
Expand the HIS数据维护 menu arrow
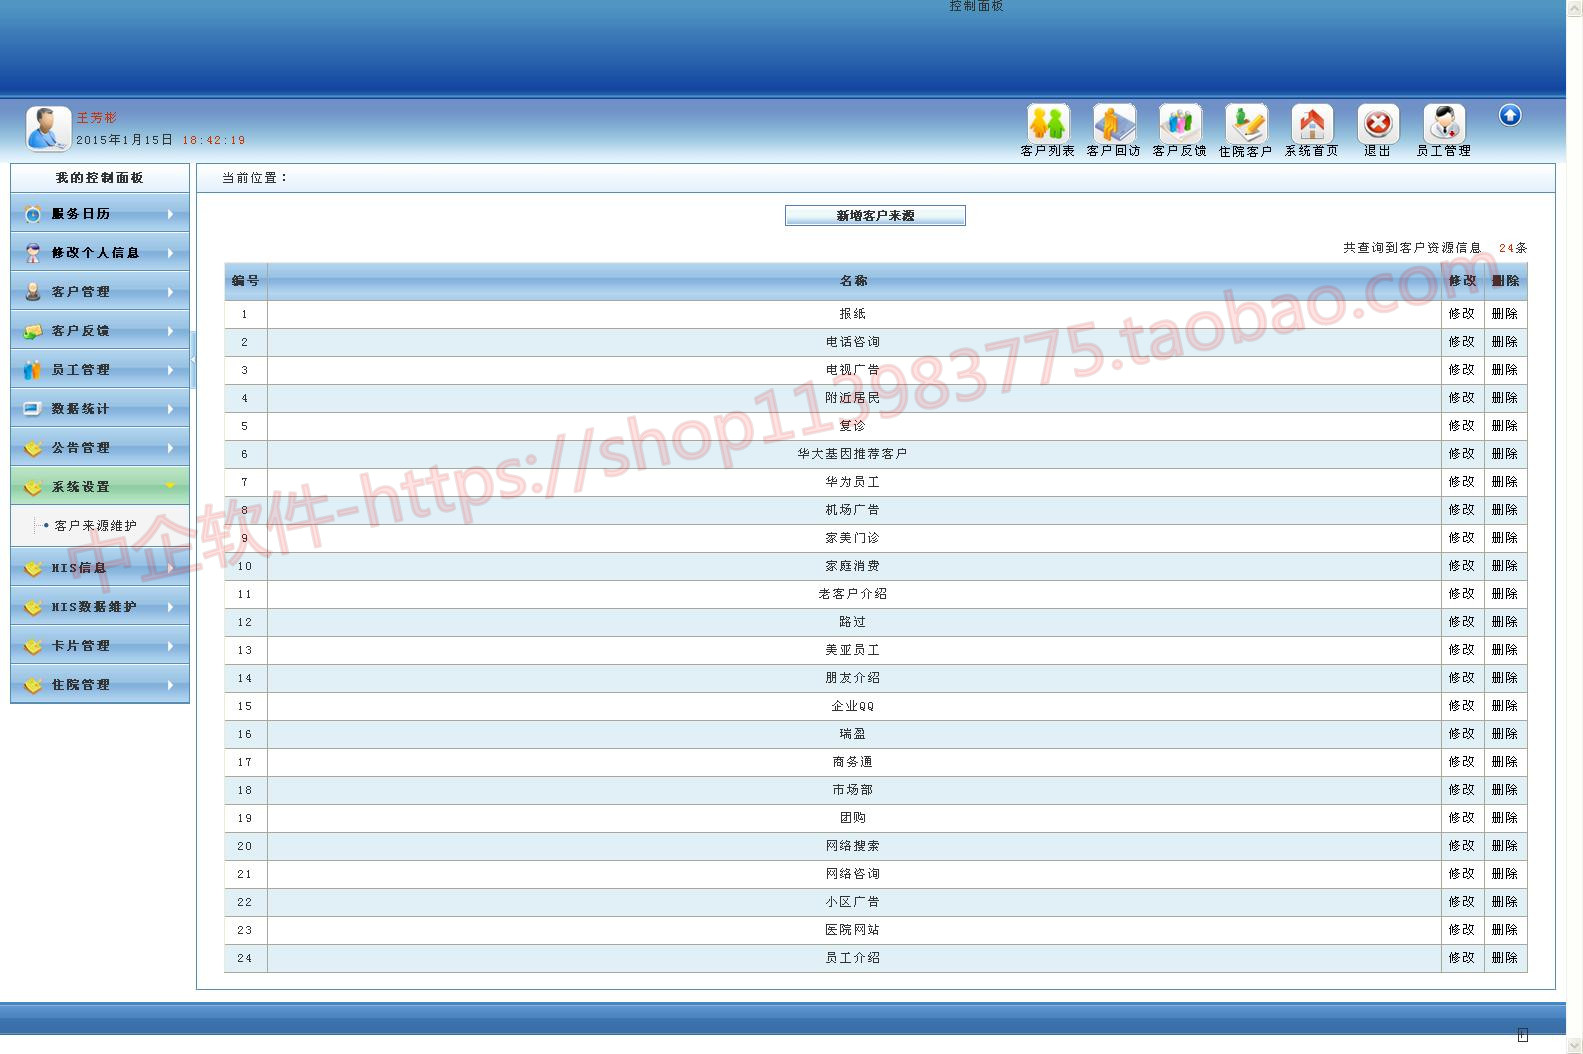coord(171,607)
